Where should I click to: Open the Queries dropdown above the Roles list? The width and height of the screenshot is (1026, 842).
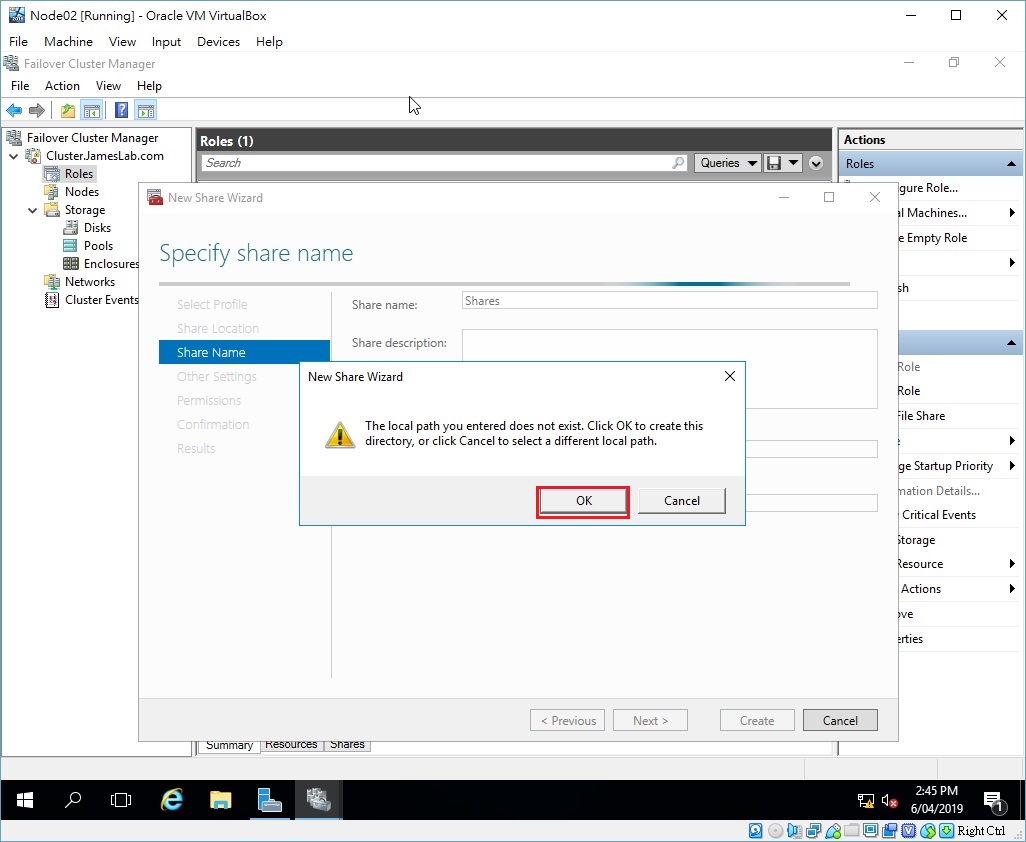pyautogui.click(x=727, y=162)
